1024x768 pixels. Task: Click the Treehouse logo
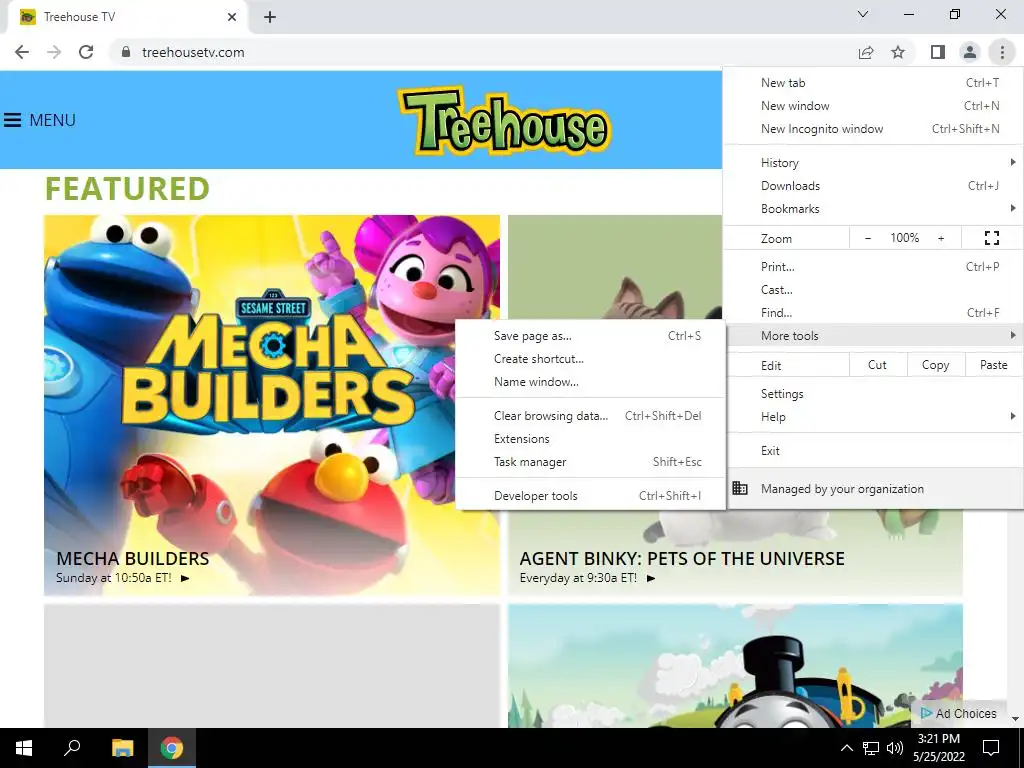click(504, 121)
